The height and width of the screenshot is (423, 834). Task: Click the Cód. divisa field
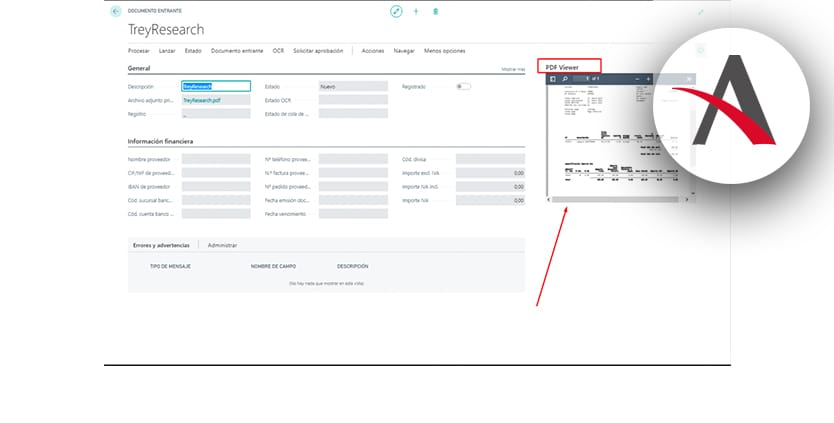490,159
